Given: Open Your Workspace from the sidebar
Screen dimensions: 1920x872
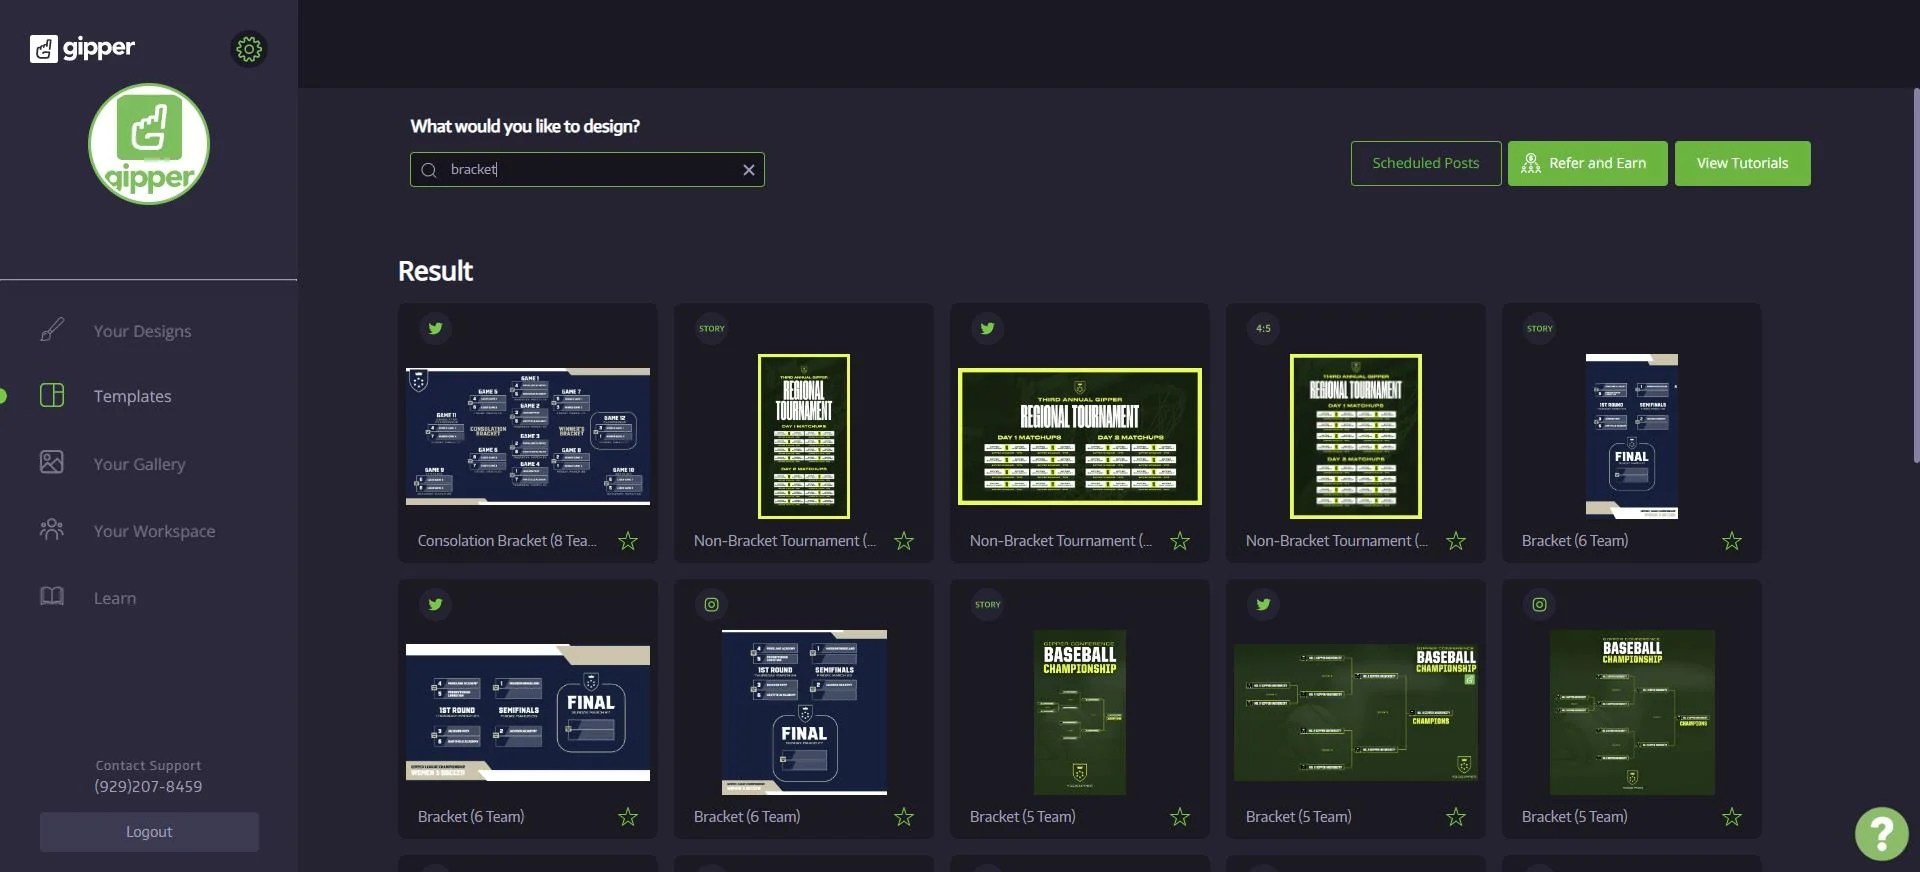Looking at the screenshot, I should [x=154, y=531].
